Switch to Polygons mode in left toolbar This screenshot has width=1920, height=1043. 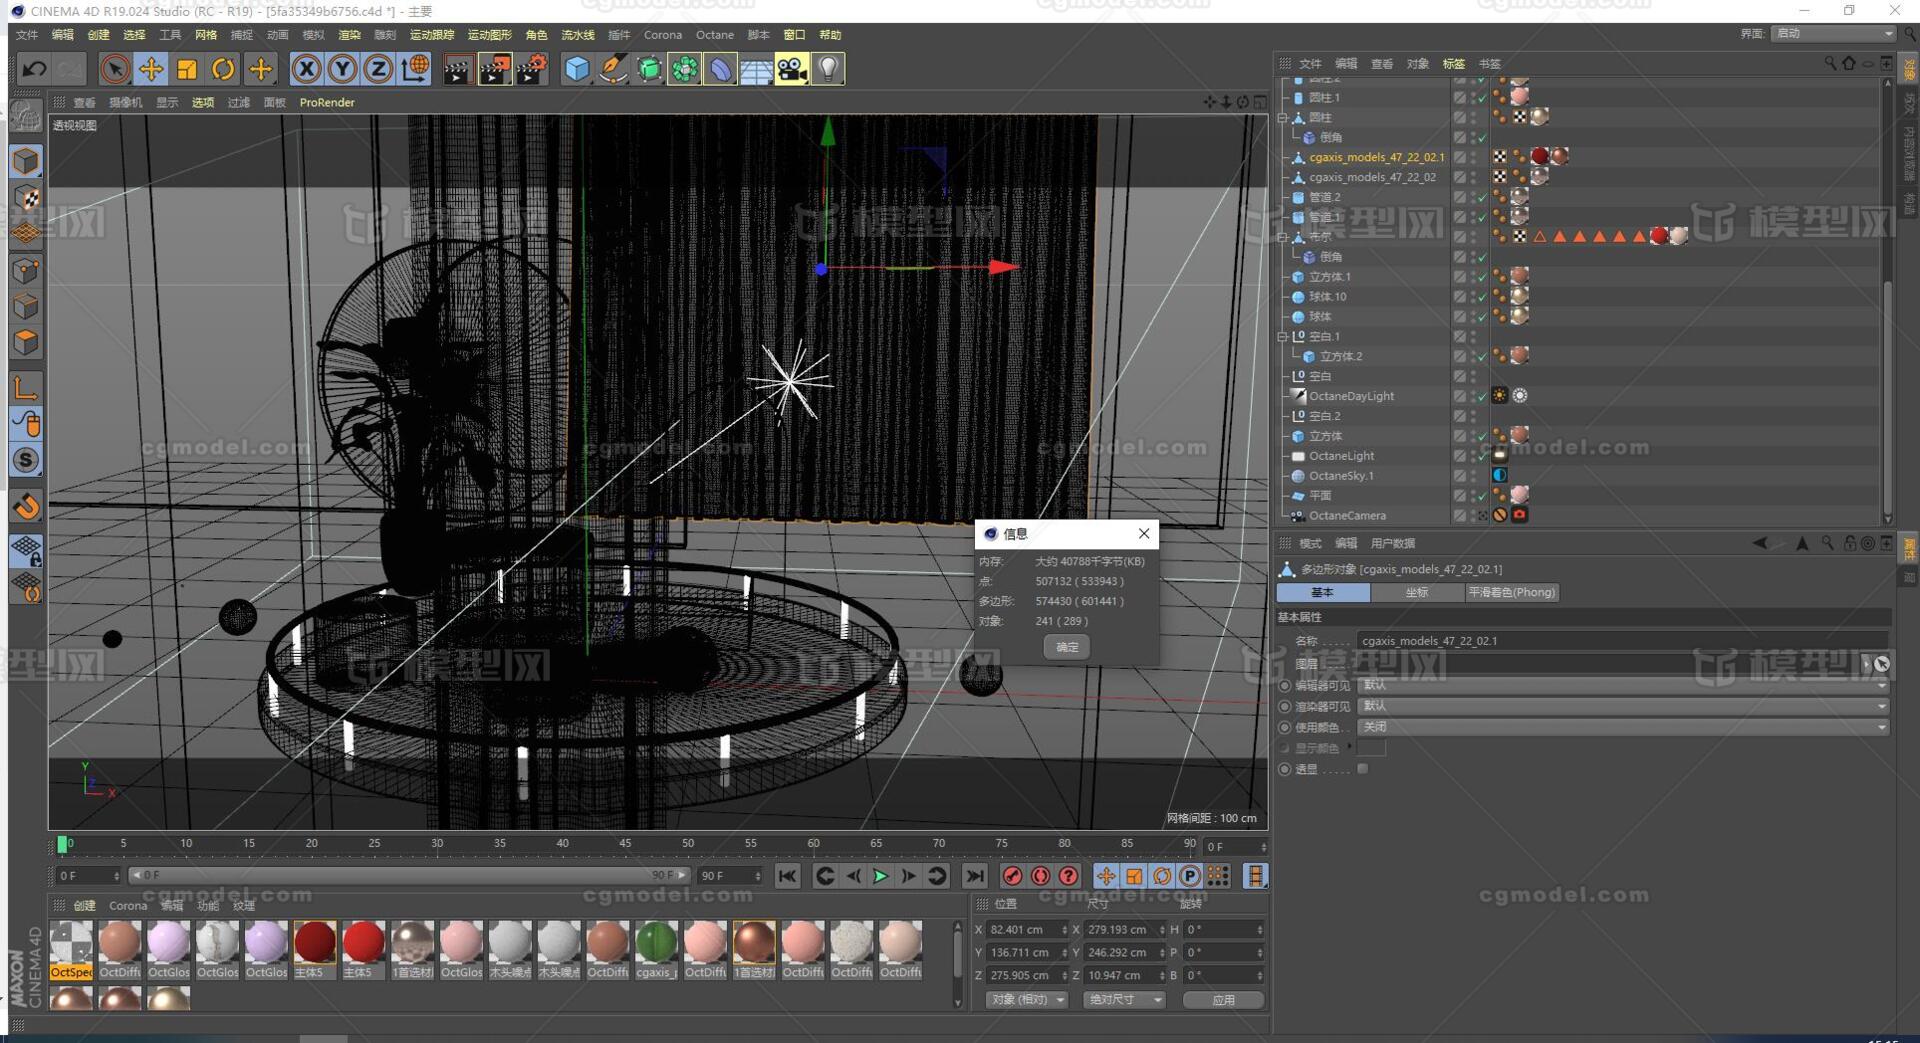(26, 343)
